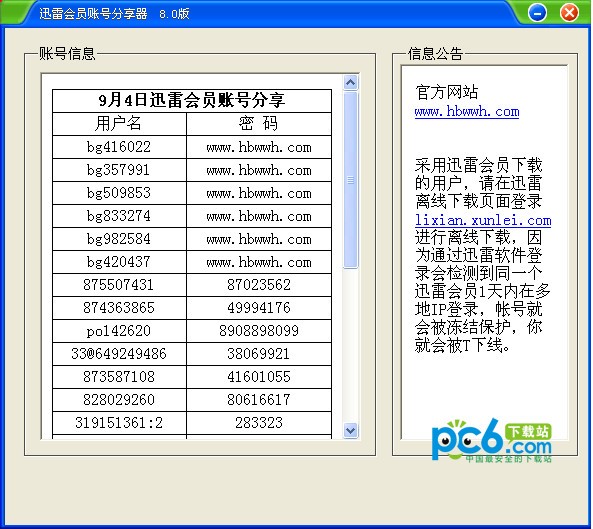593x529 pixels.
Task: Minimize the 迅雷会员账号分享器 window
Action: pos(537,13)
